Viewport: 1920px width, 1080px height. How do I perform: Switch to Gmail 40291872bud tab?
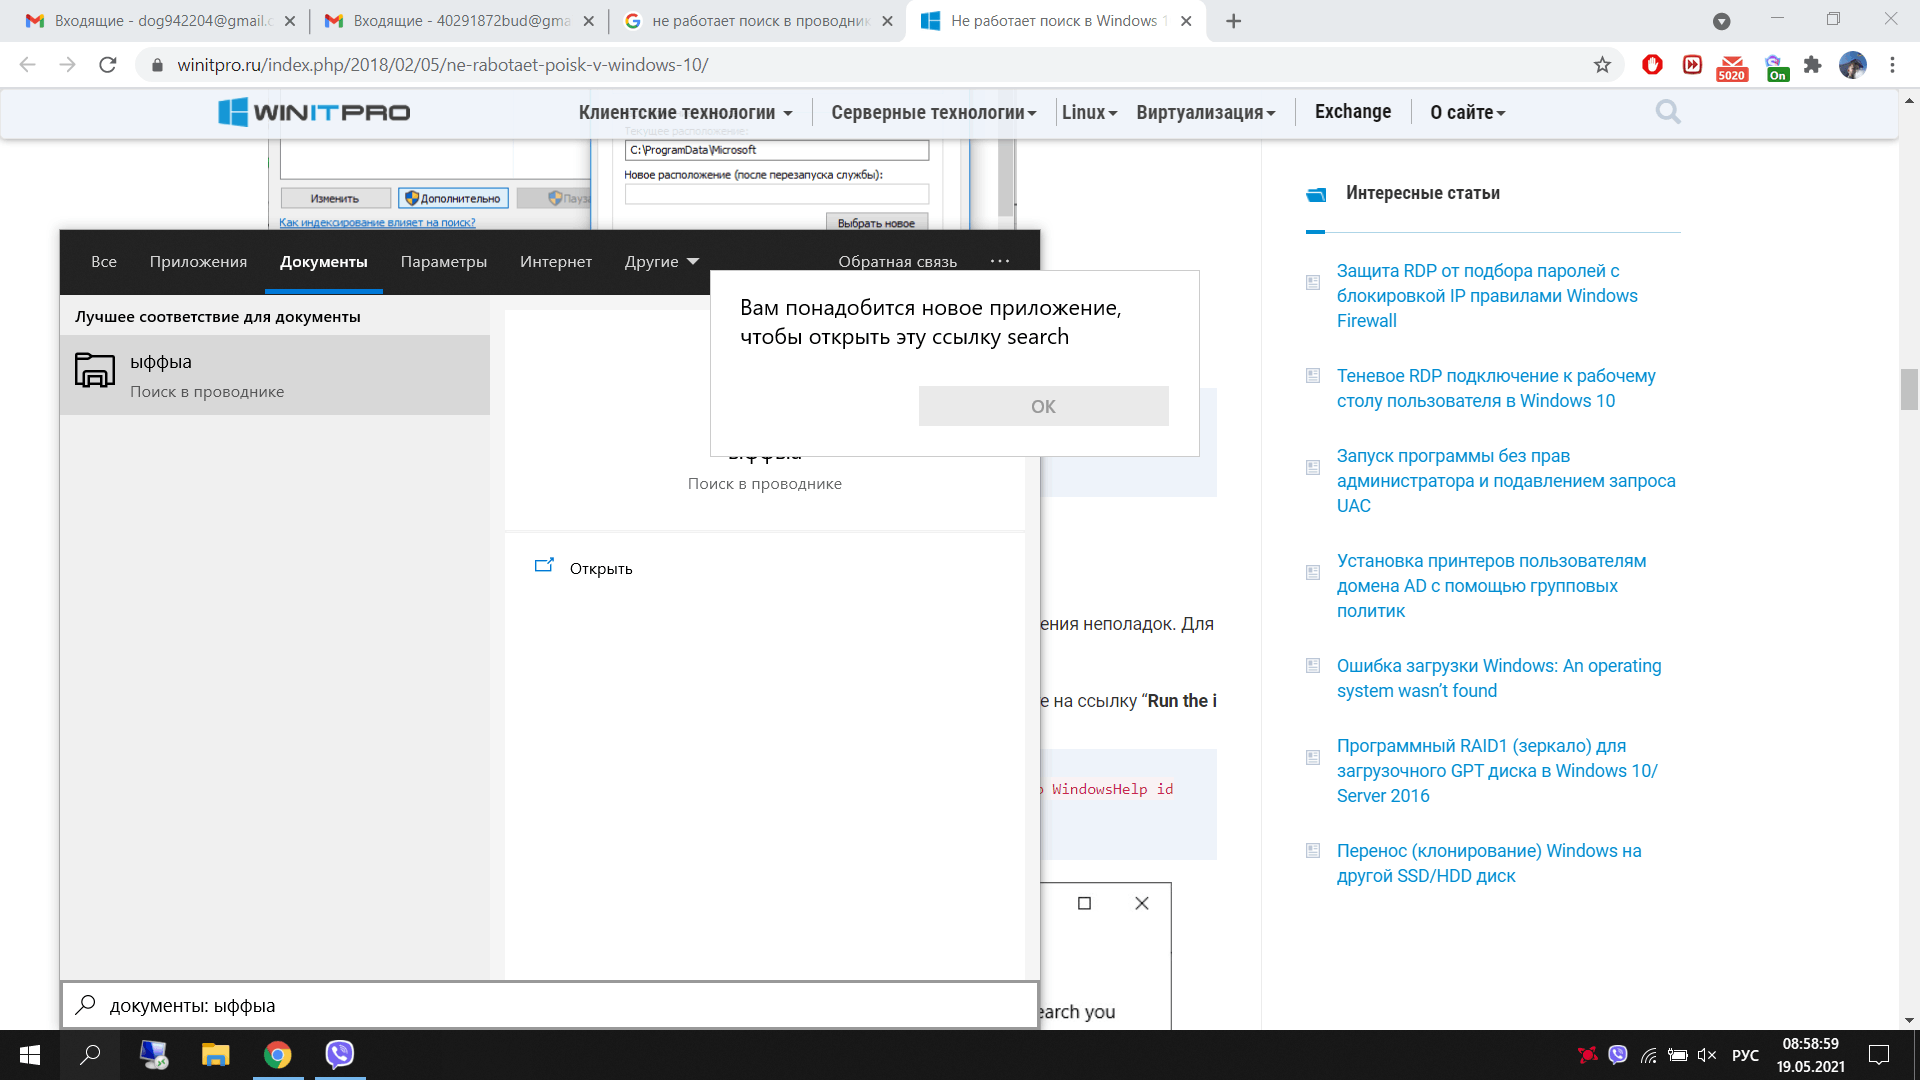click(460, 21)
